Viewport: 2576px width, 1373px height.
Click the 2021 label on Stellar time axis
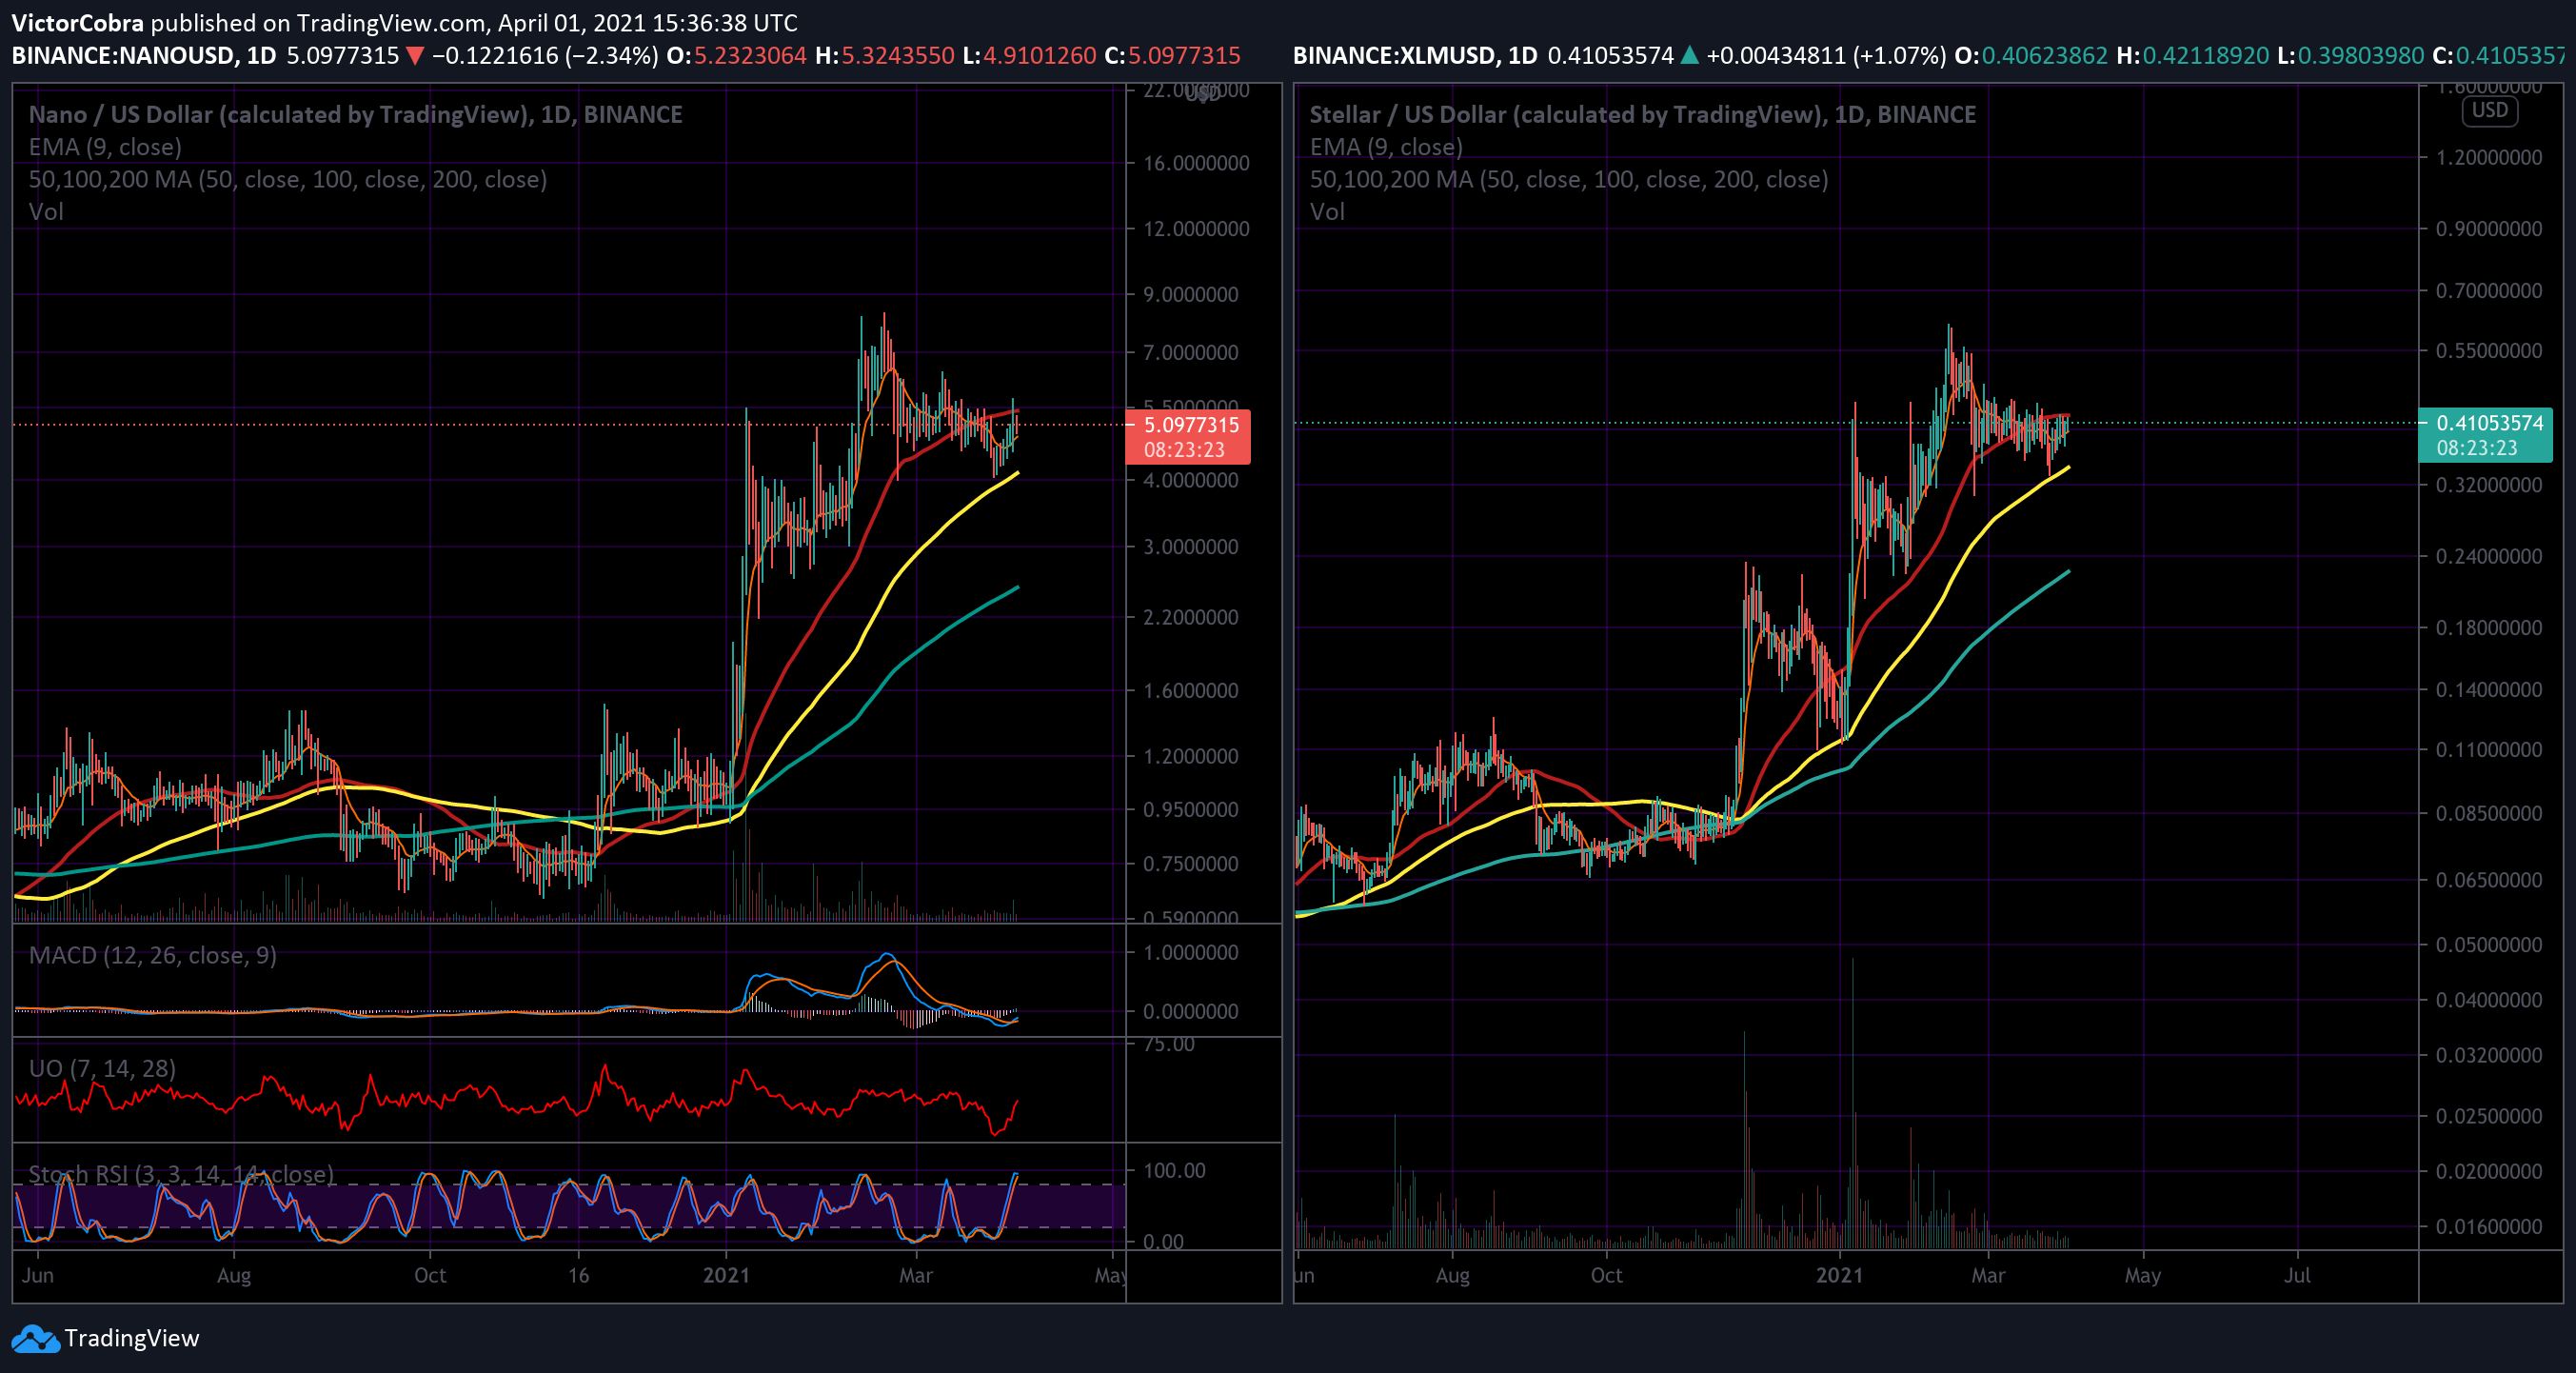coord(1840,1275)
